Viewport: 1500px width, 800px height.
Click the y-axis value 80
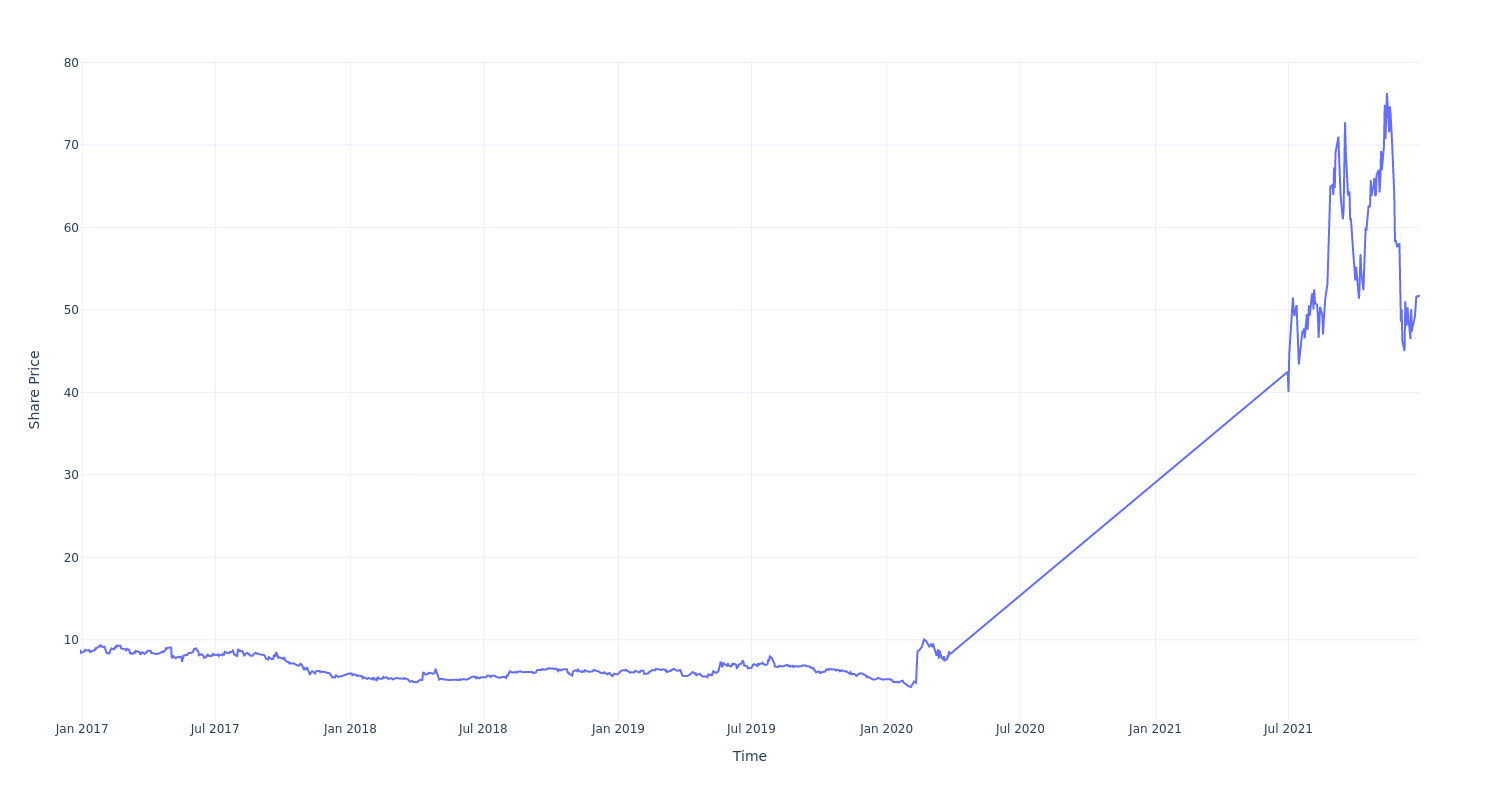click(x=71, y=62)
